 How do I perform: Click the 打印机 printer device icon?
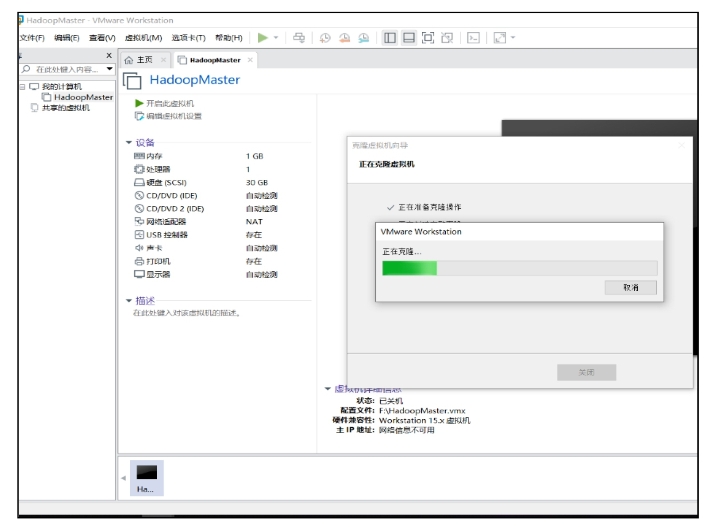pos(139,261)
